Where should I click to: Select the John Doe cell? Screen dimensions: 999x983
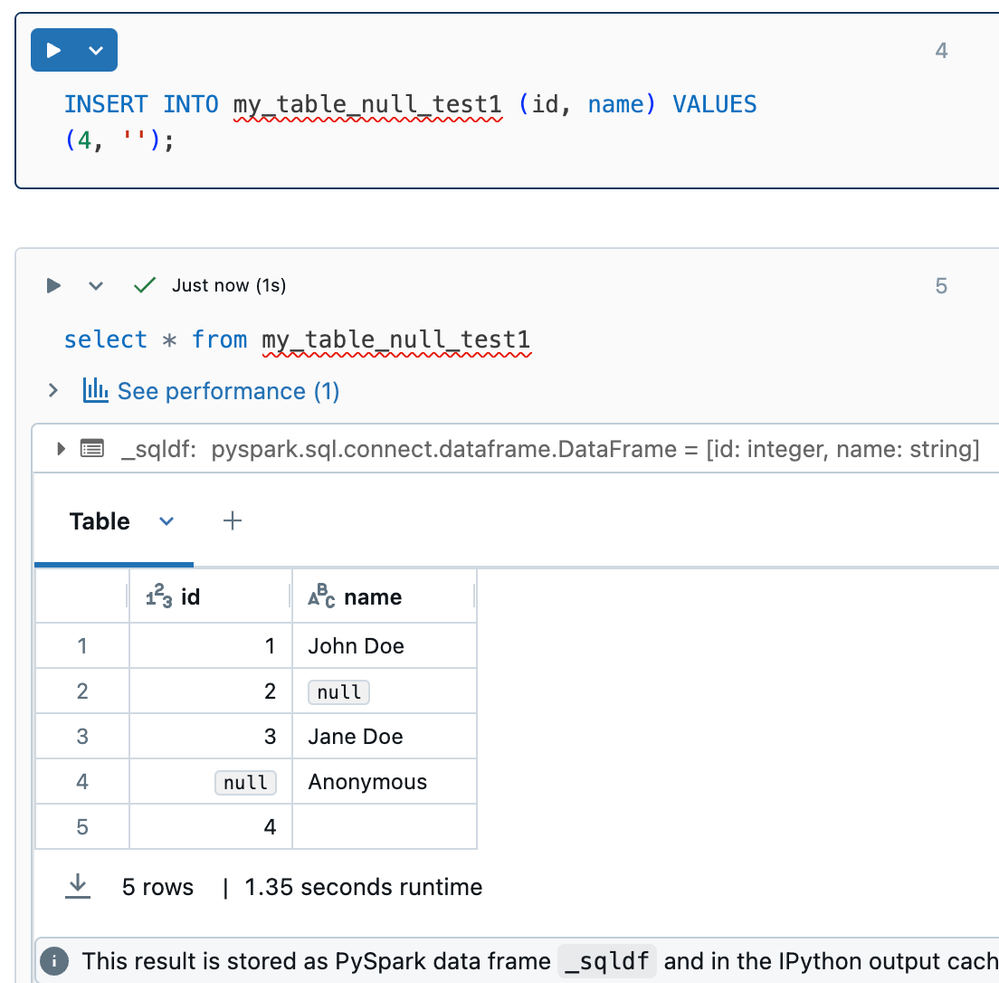click(356, 646)
